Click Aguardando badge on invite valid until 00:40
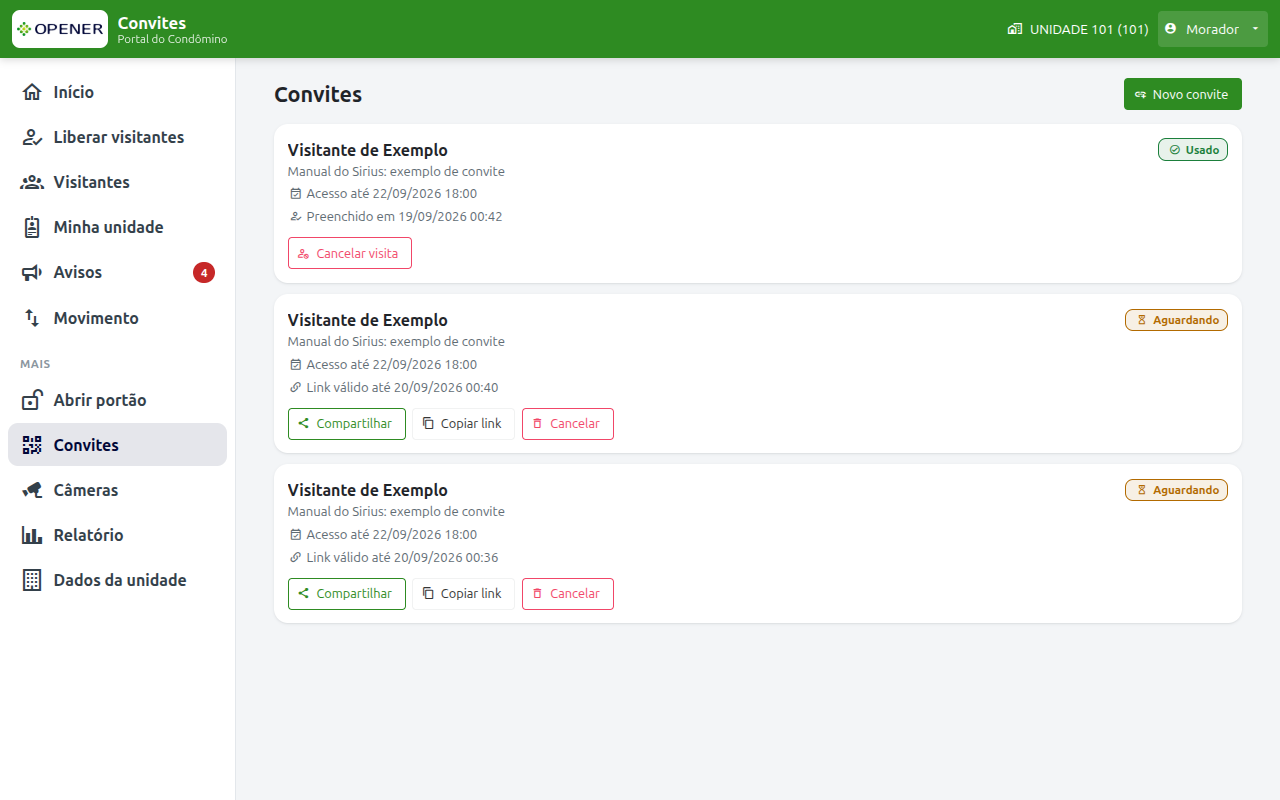This screenshot has width=1280, height=800. (x=1176, y=320)
